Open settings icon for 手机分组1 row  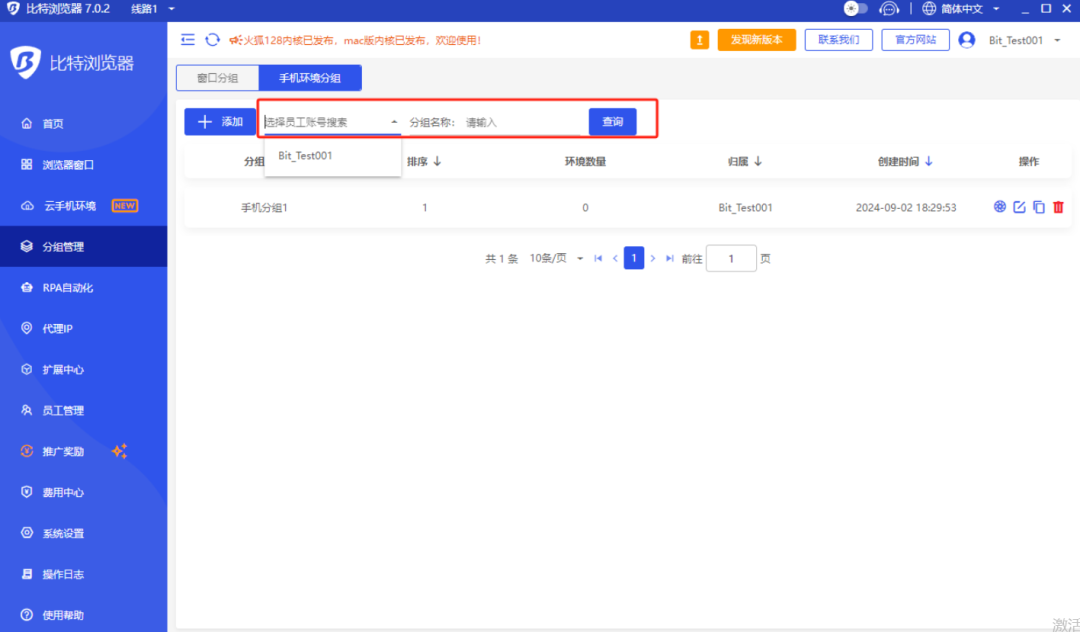click(x=999, y=207)
